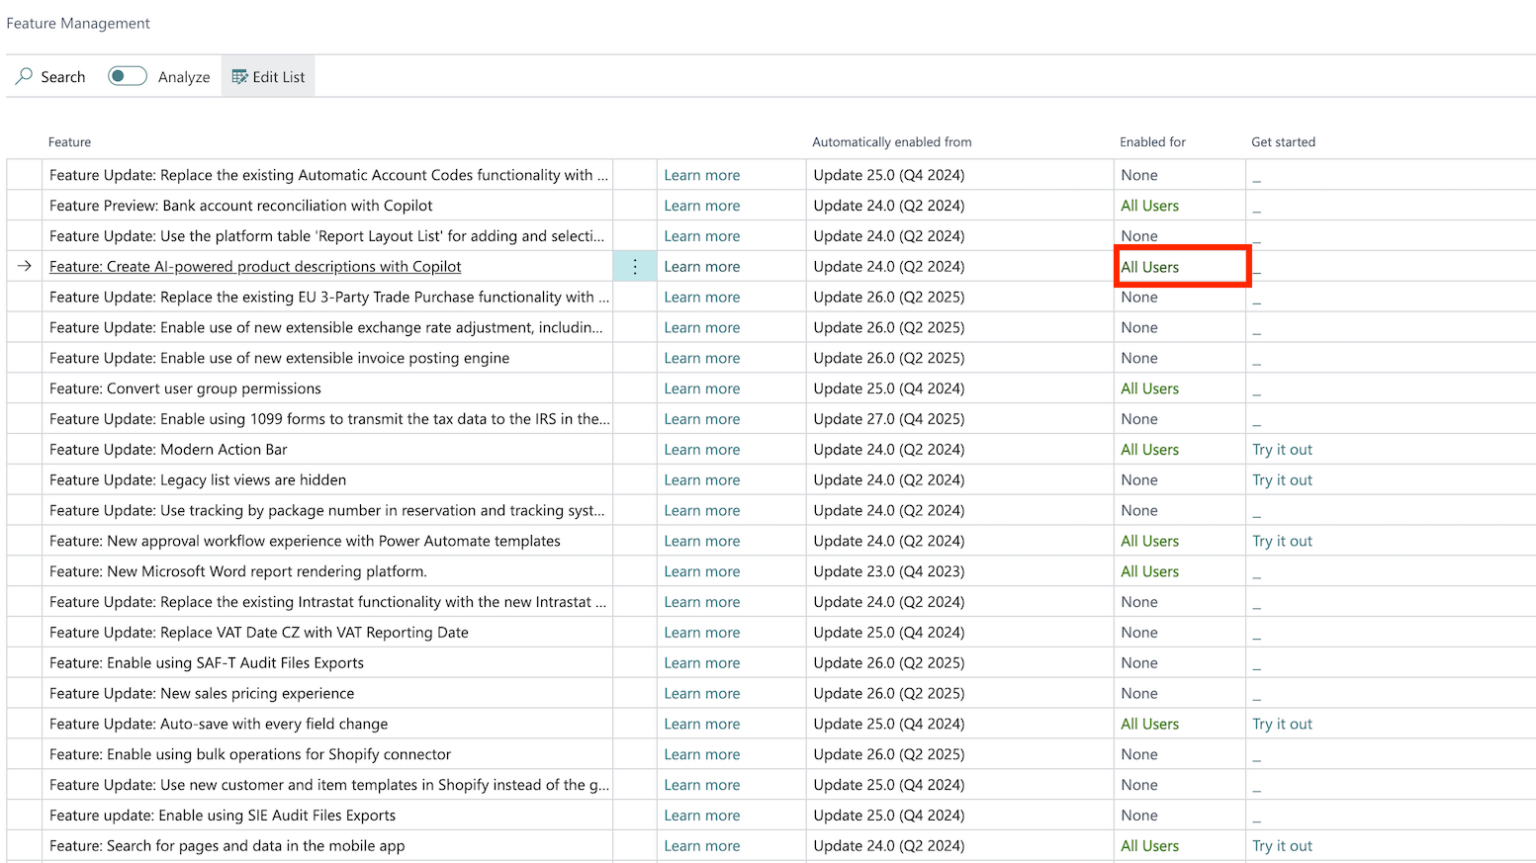1536x863 pixels.
Task: Select Feature Update: New sales pricing experience
Action: tap(201, 693)
